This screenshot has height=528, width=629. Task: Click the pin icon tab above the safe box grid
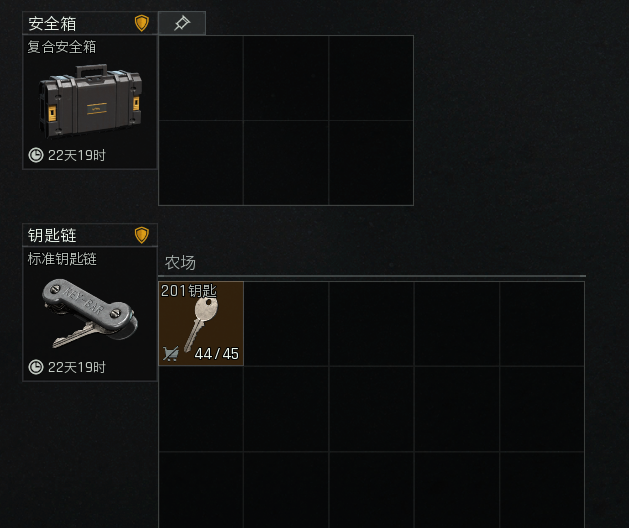coord(182,23)
